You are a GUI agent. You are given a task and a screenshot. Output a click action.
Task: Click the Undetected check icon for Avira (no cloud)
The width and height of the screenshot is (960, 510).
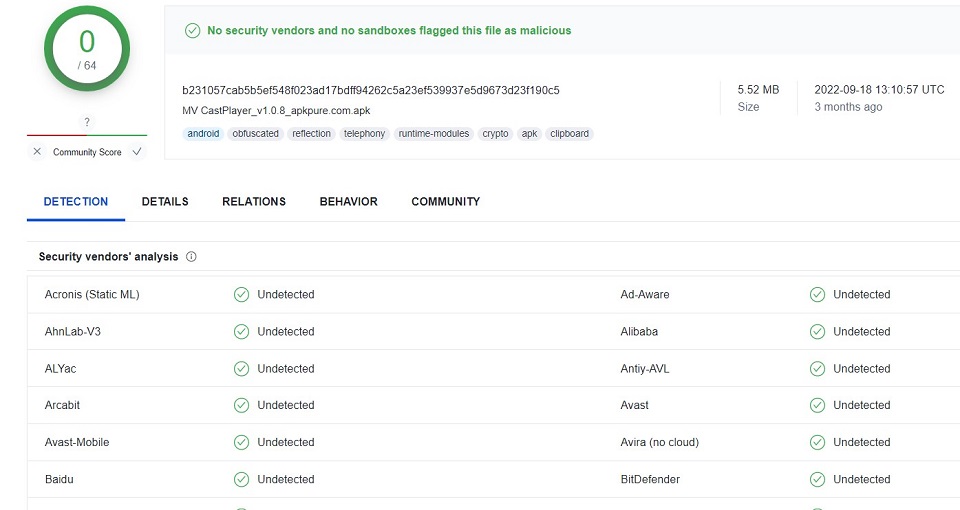817,442
